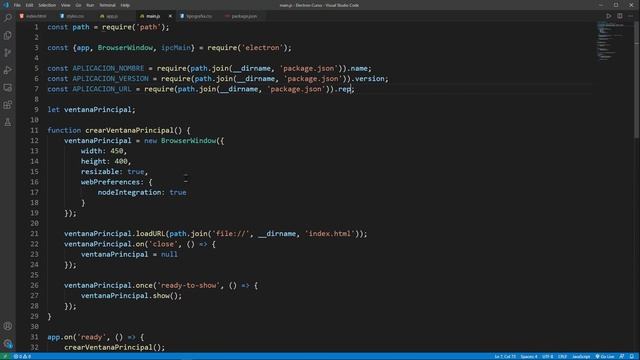Click line number 11 in the gutter
Viewport: 640px width, 360px height.
click(x=34, y=130)
